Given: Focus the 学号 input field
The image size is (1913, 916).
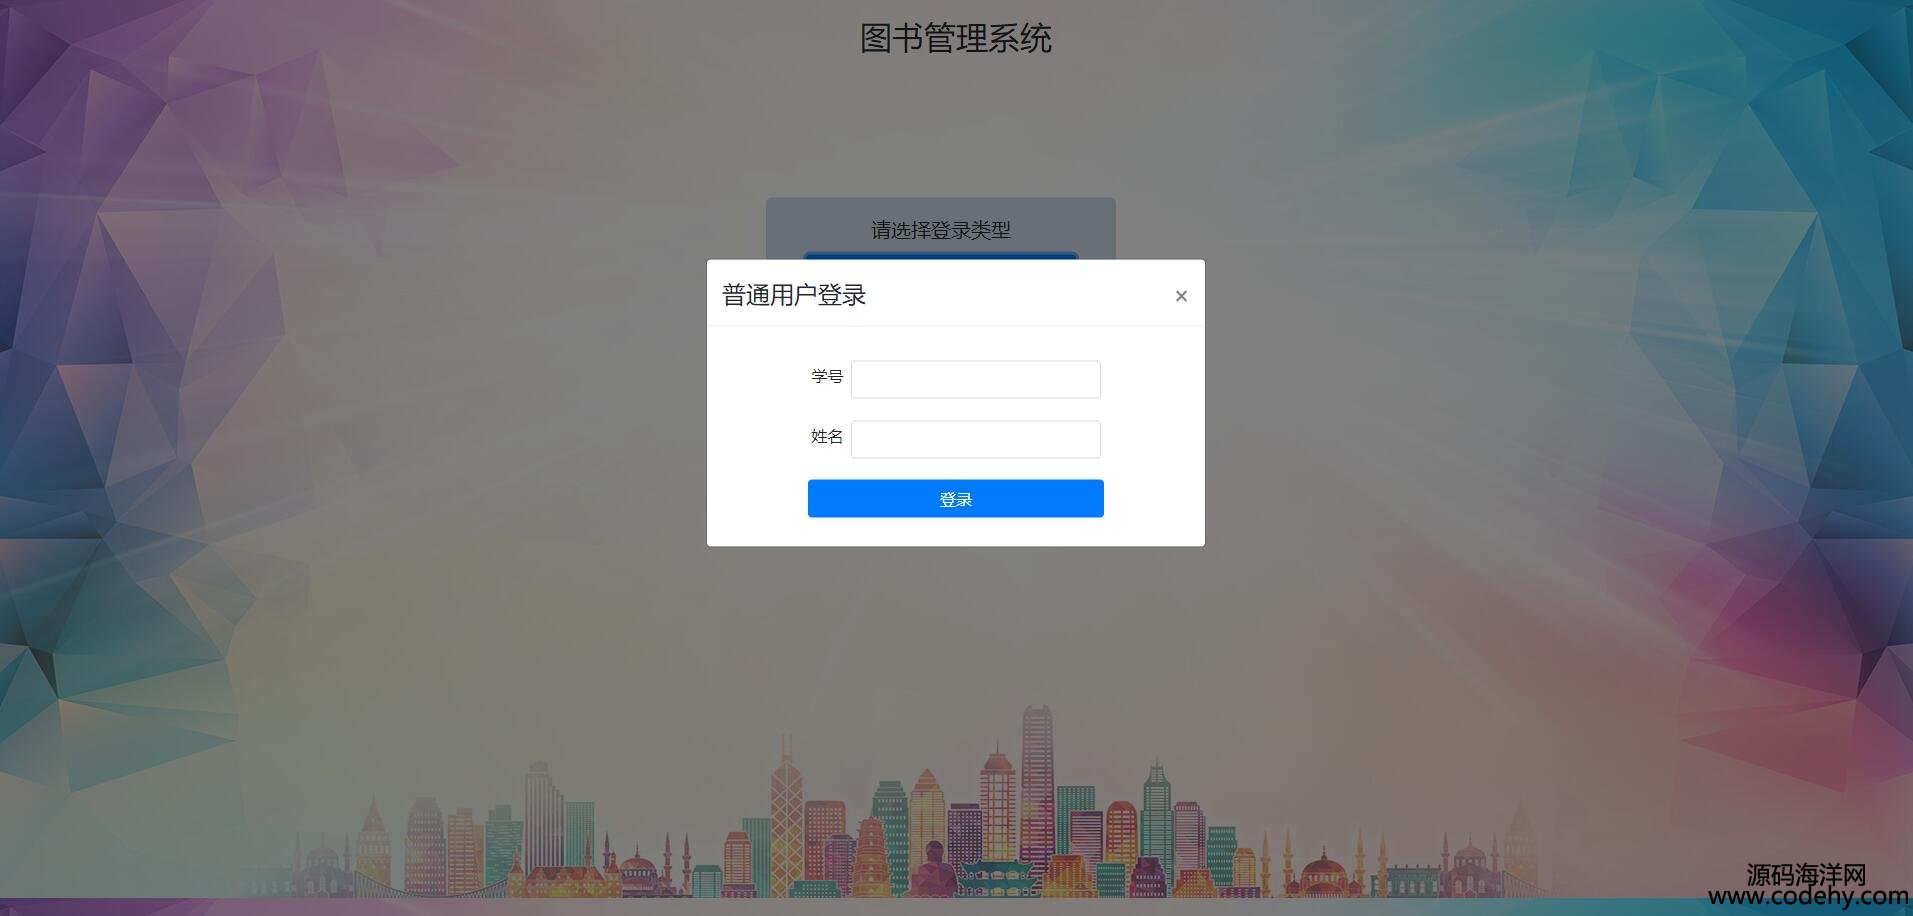Looking at the screenshot, I should point(976,379).
